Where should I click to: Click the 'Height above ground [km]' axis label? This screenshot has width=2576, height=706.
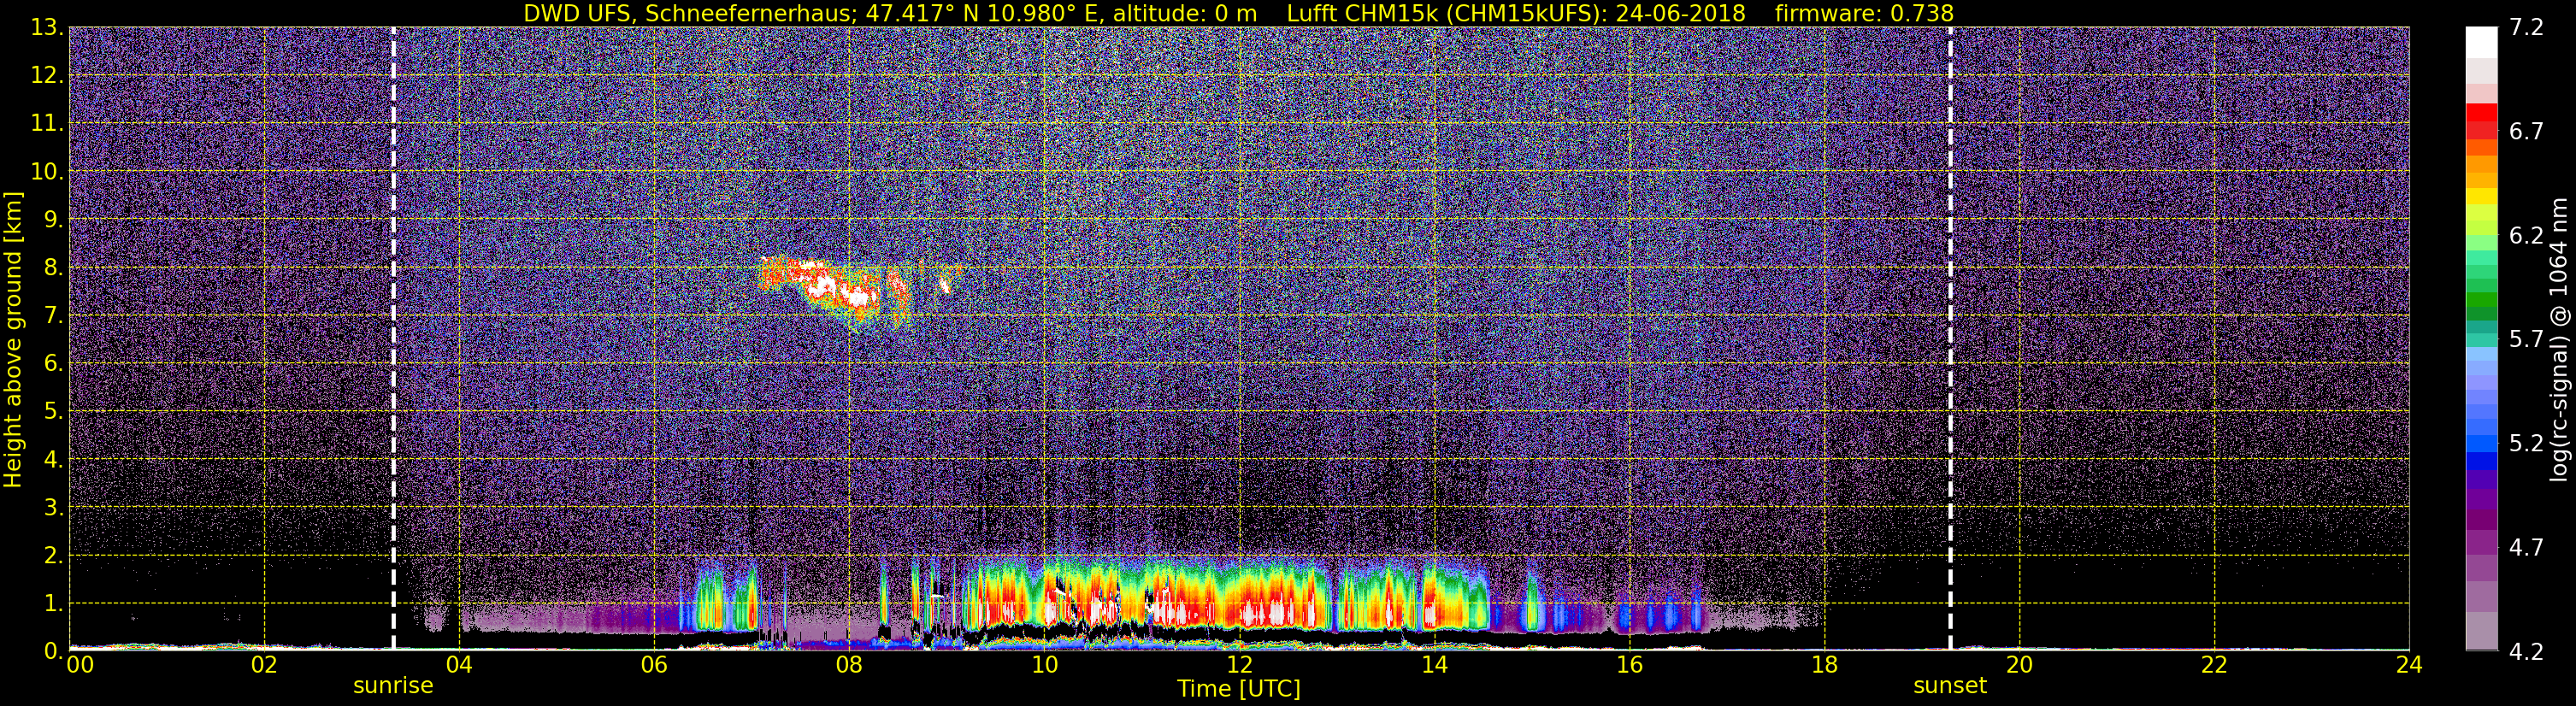[13, 339]
